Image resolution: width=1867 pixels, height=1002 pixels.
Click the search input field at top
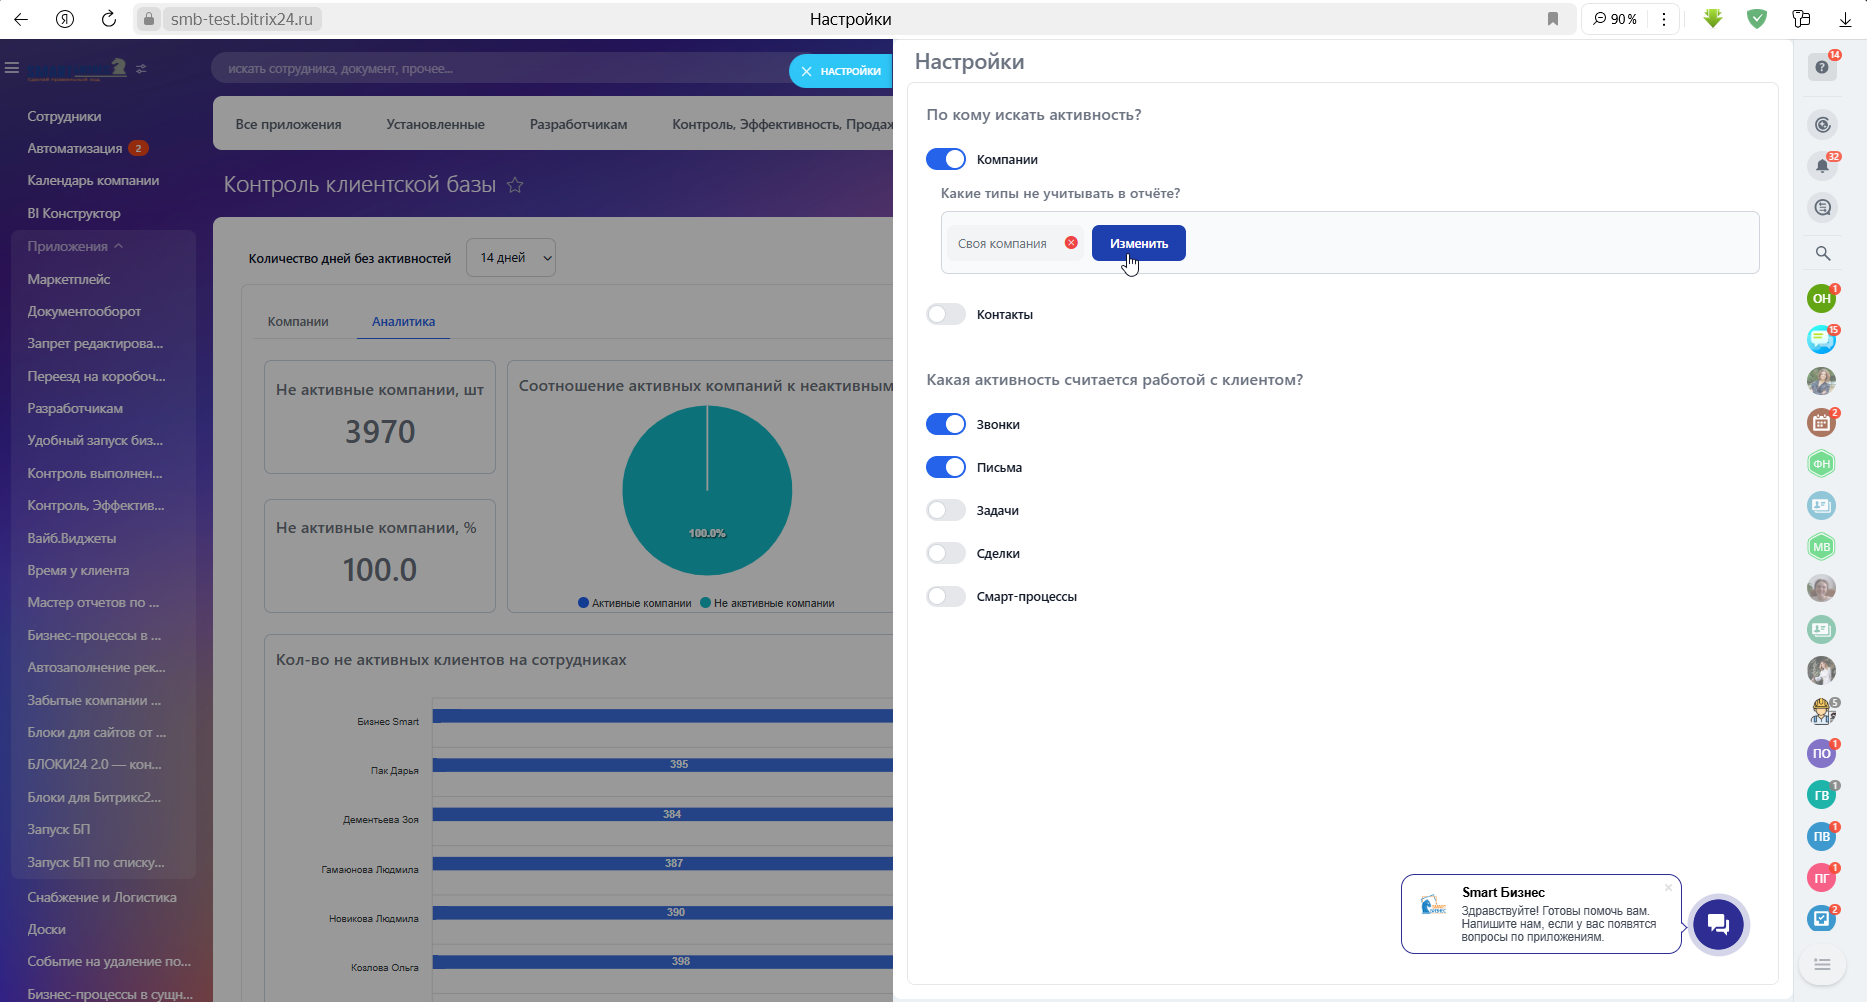click(500, 69)
